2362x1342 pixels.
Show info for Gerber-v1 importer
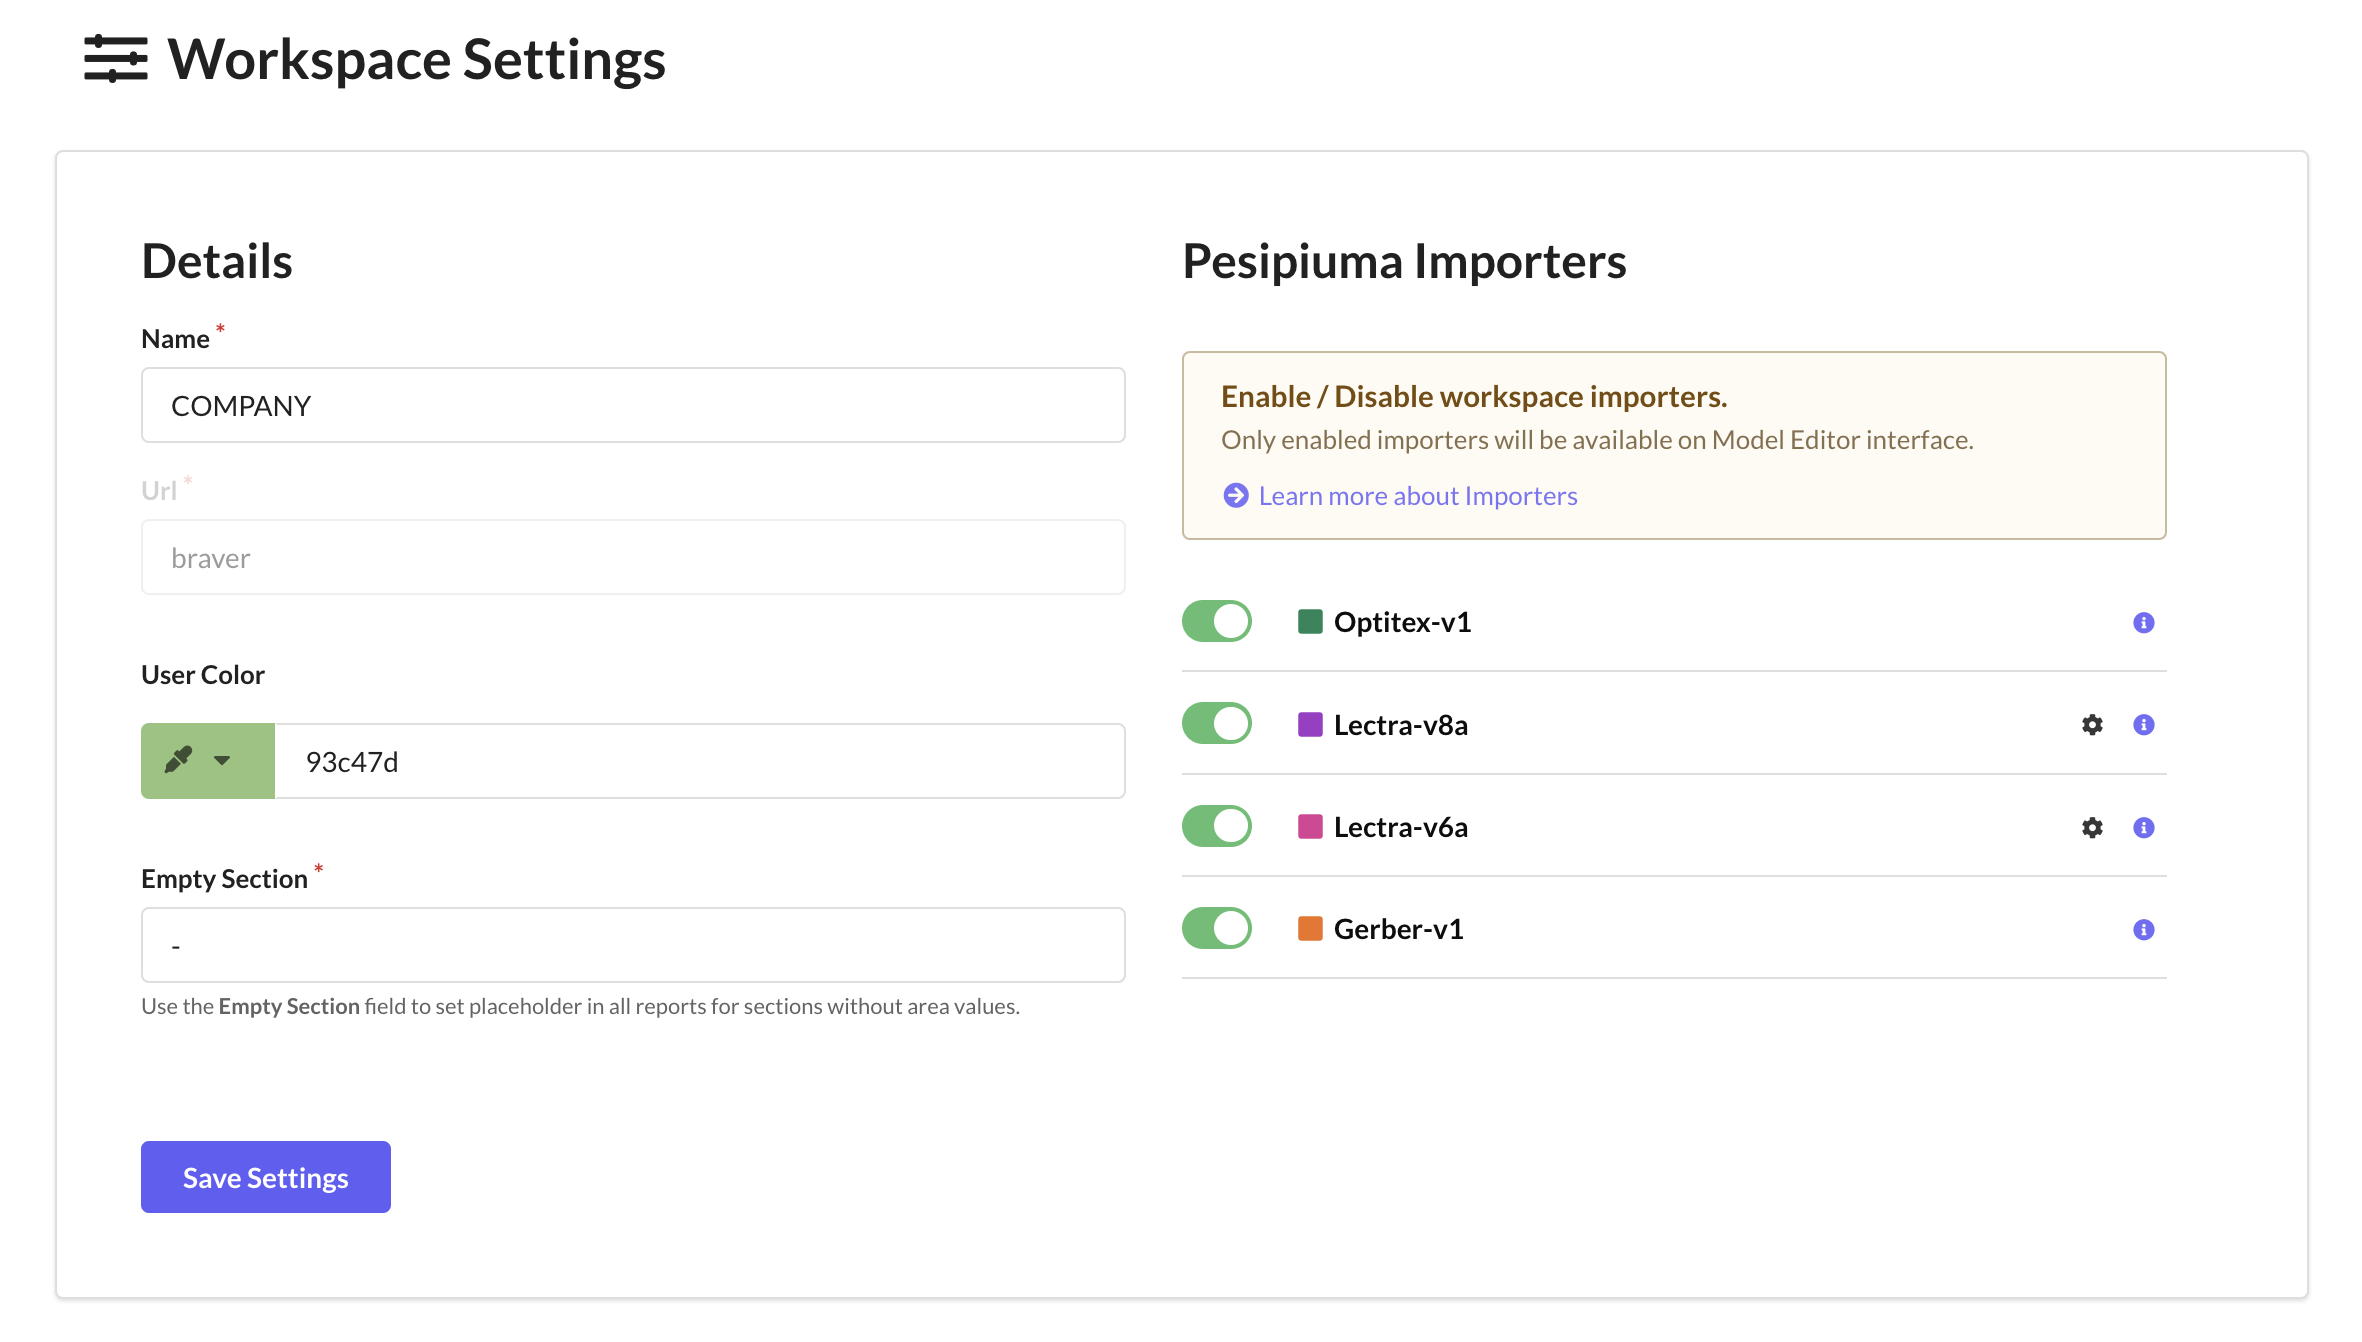(x=2143, y=930)
